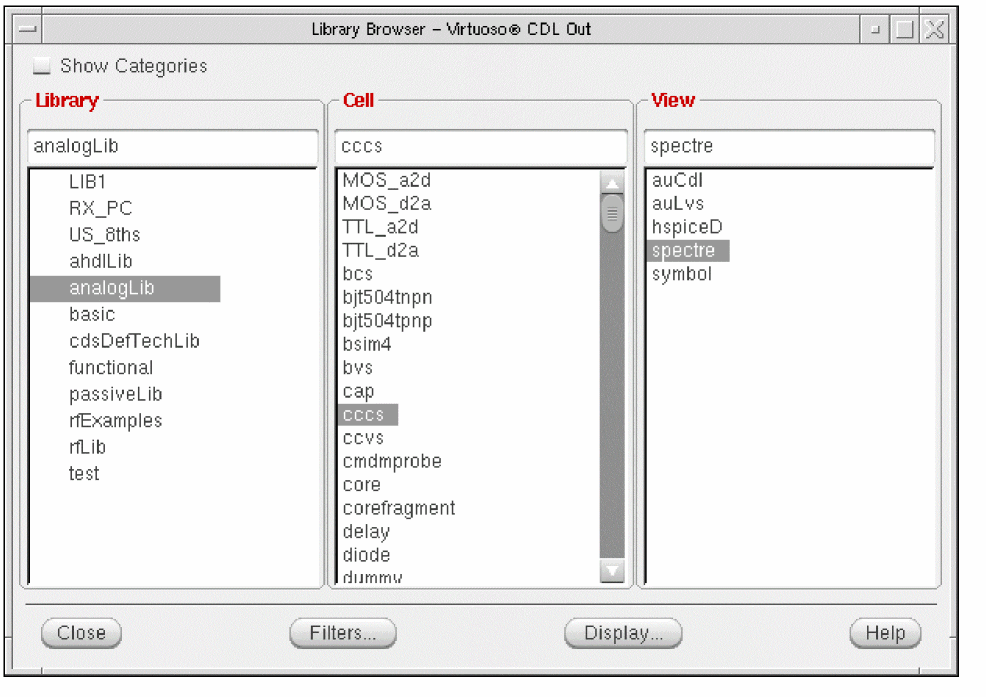Click the Library name input field

point(172,146)
